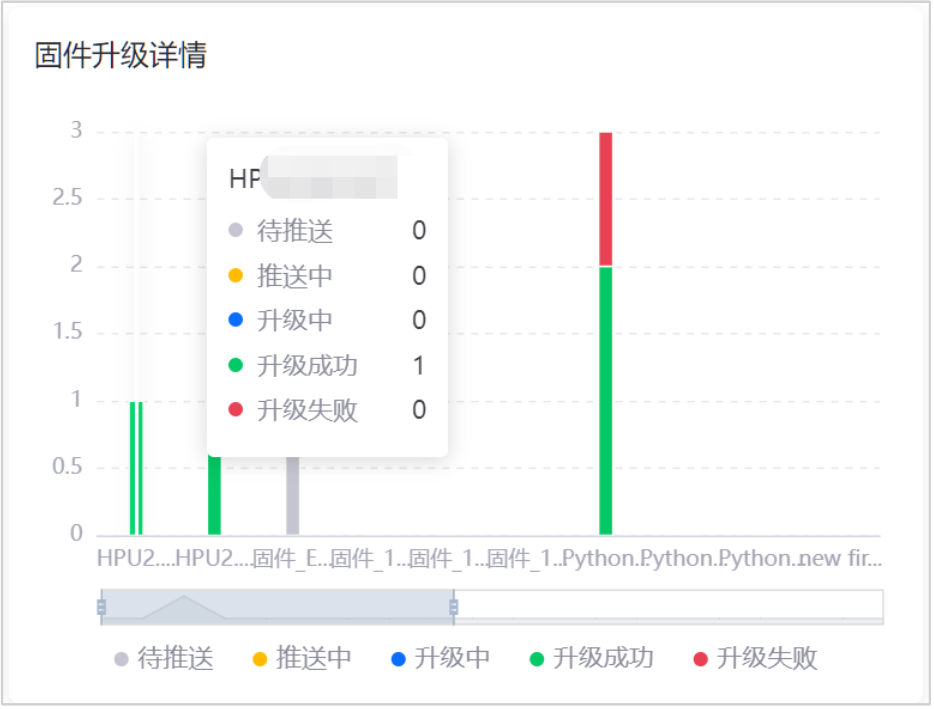Hide the 推送中 series via the bottom legend

click(302, 658)
